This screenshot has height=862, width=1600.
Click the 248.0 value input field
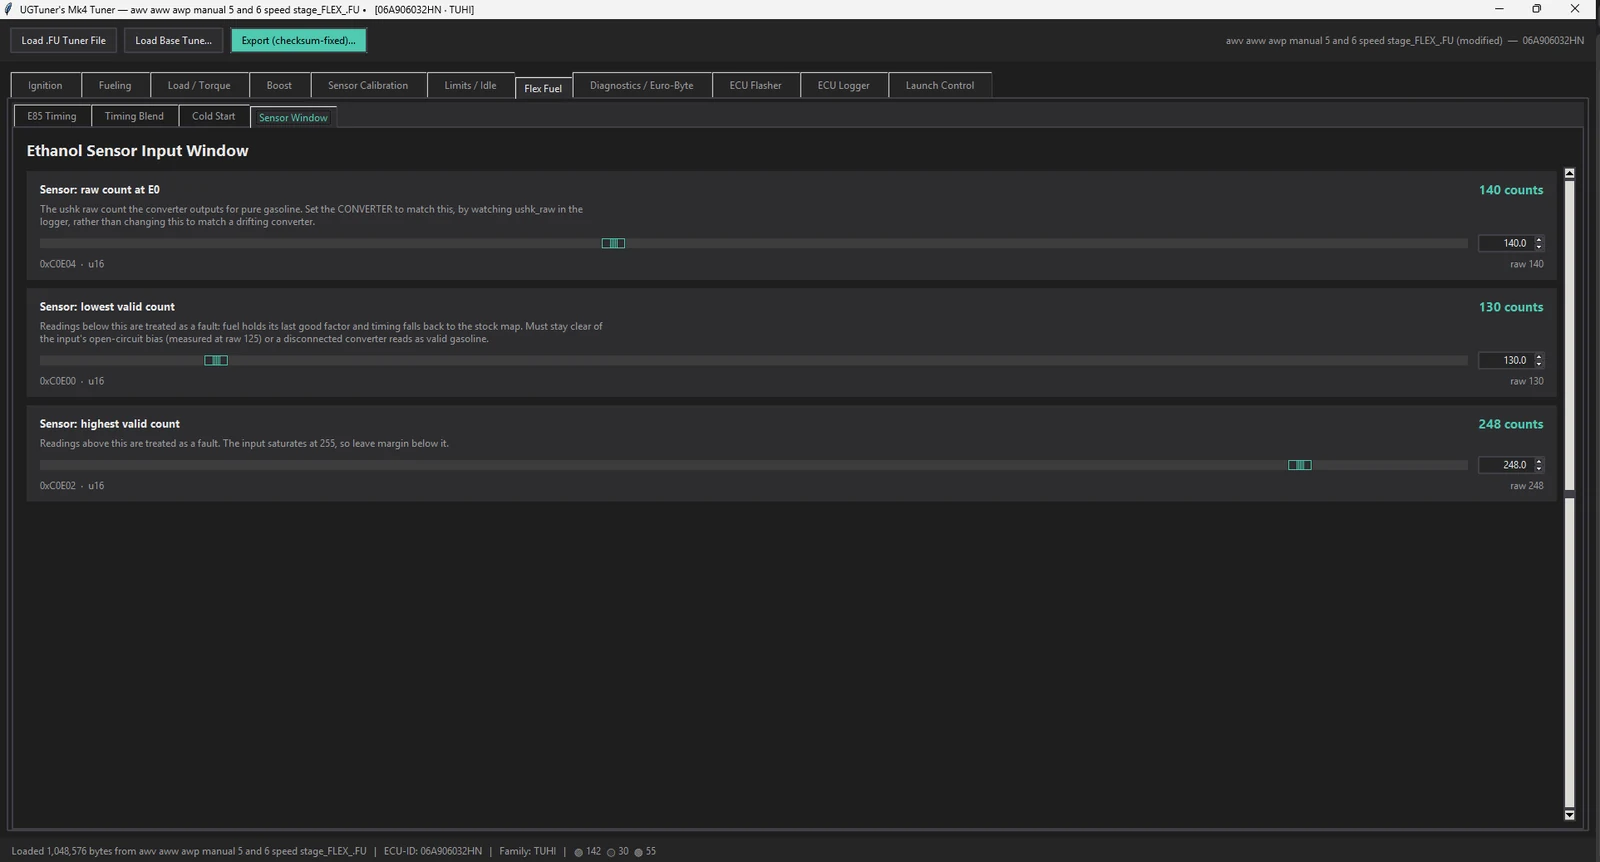pos(1507,465)
